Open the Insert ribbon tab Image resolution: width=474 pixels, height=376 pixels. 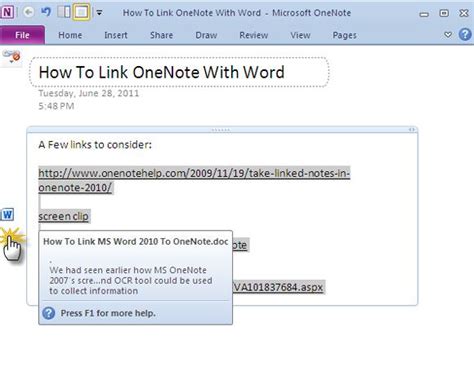[116, 35]
